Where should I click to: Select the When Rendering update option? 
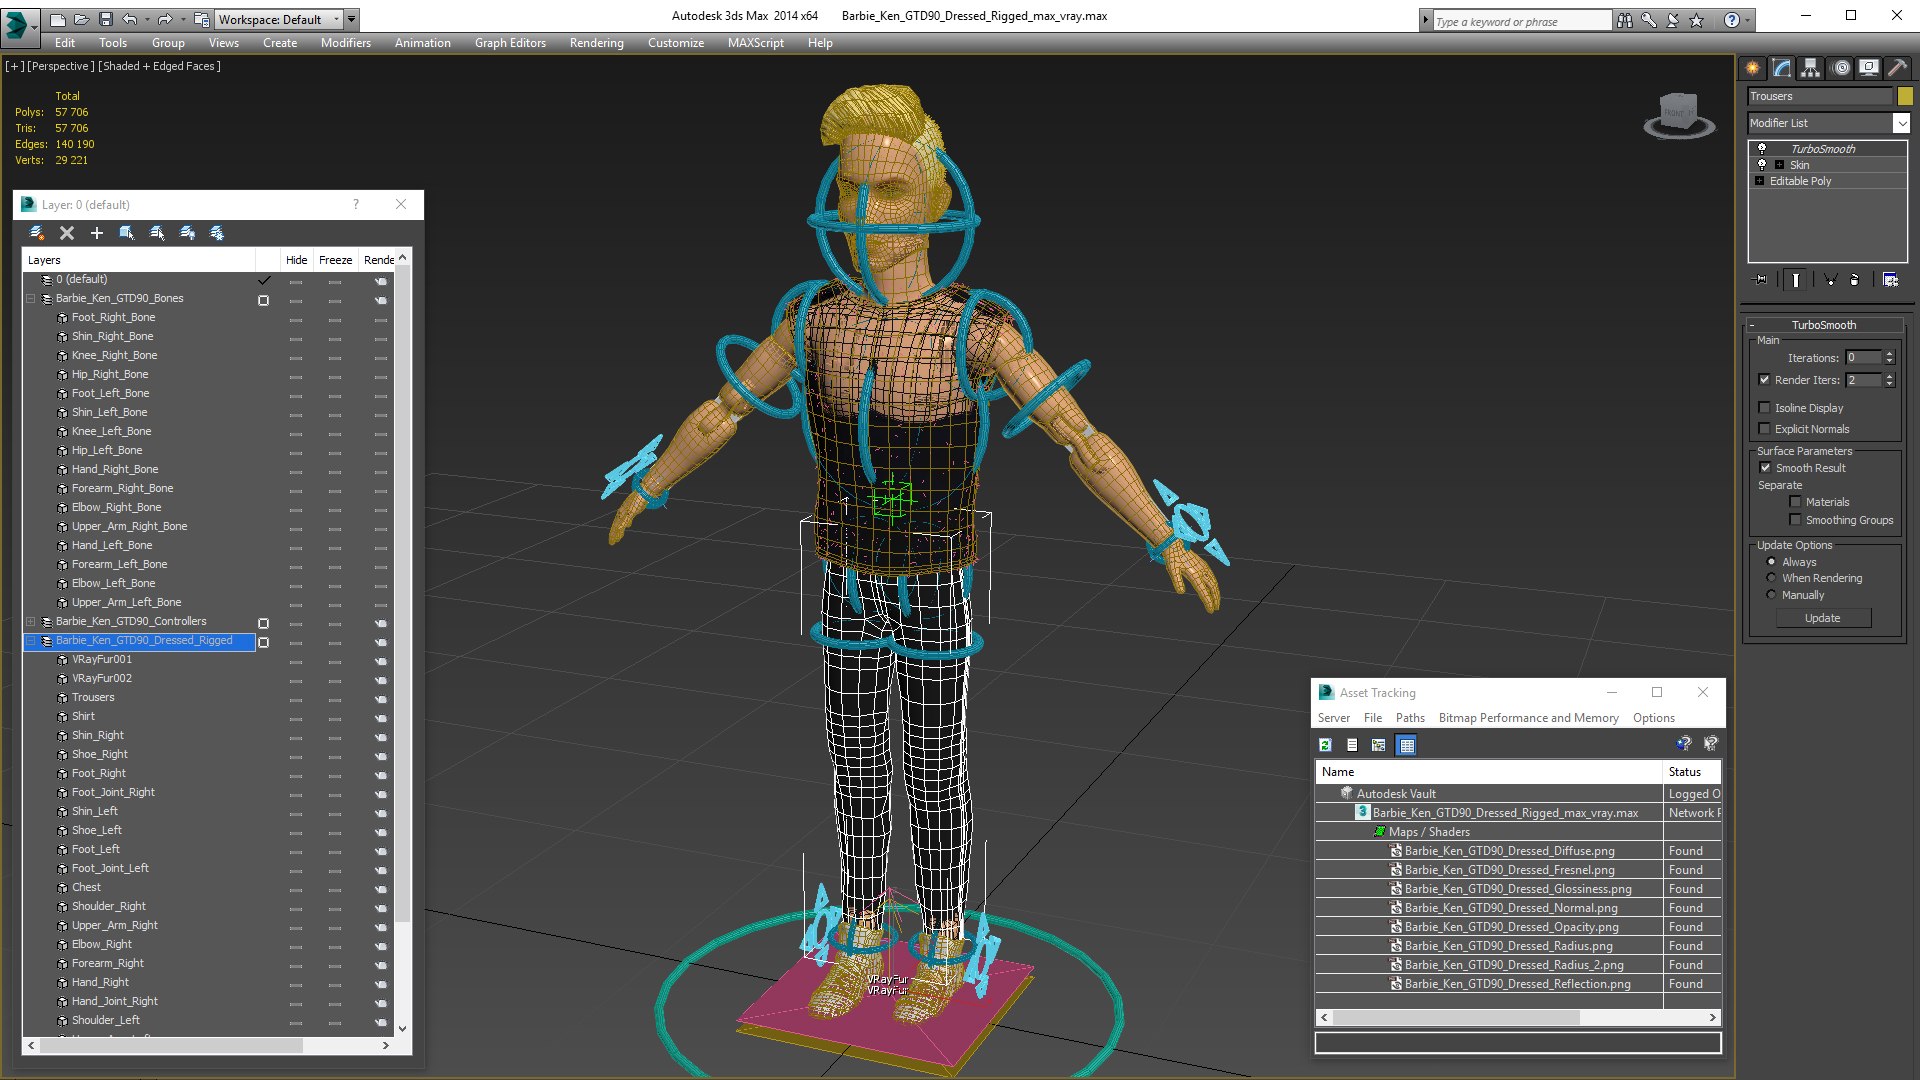coord(1771,578)
